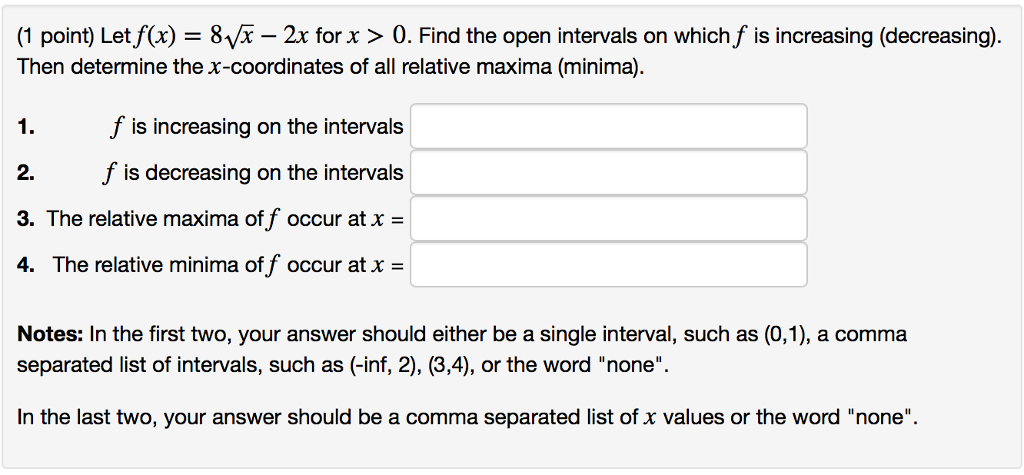Image resolution: width=1024 pixels, height=475 pixels.
Task: Click question number 1.
Action: coord(26,127)
